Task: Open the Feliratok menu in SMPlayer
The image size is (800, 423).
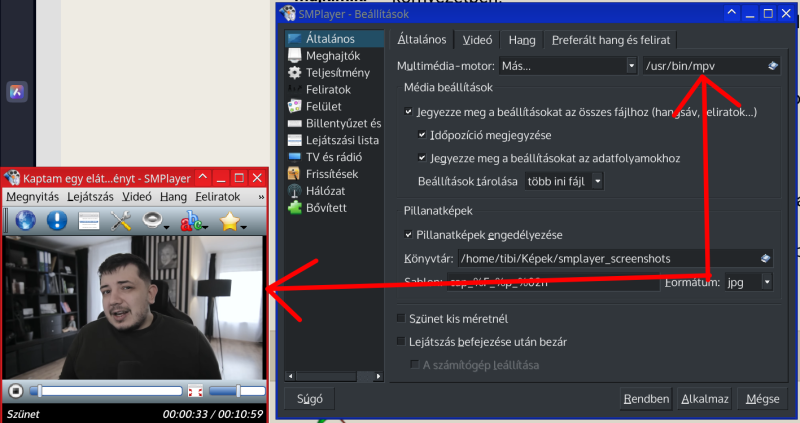Action: 217,196
